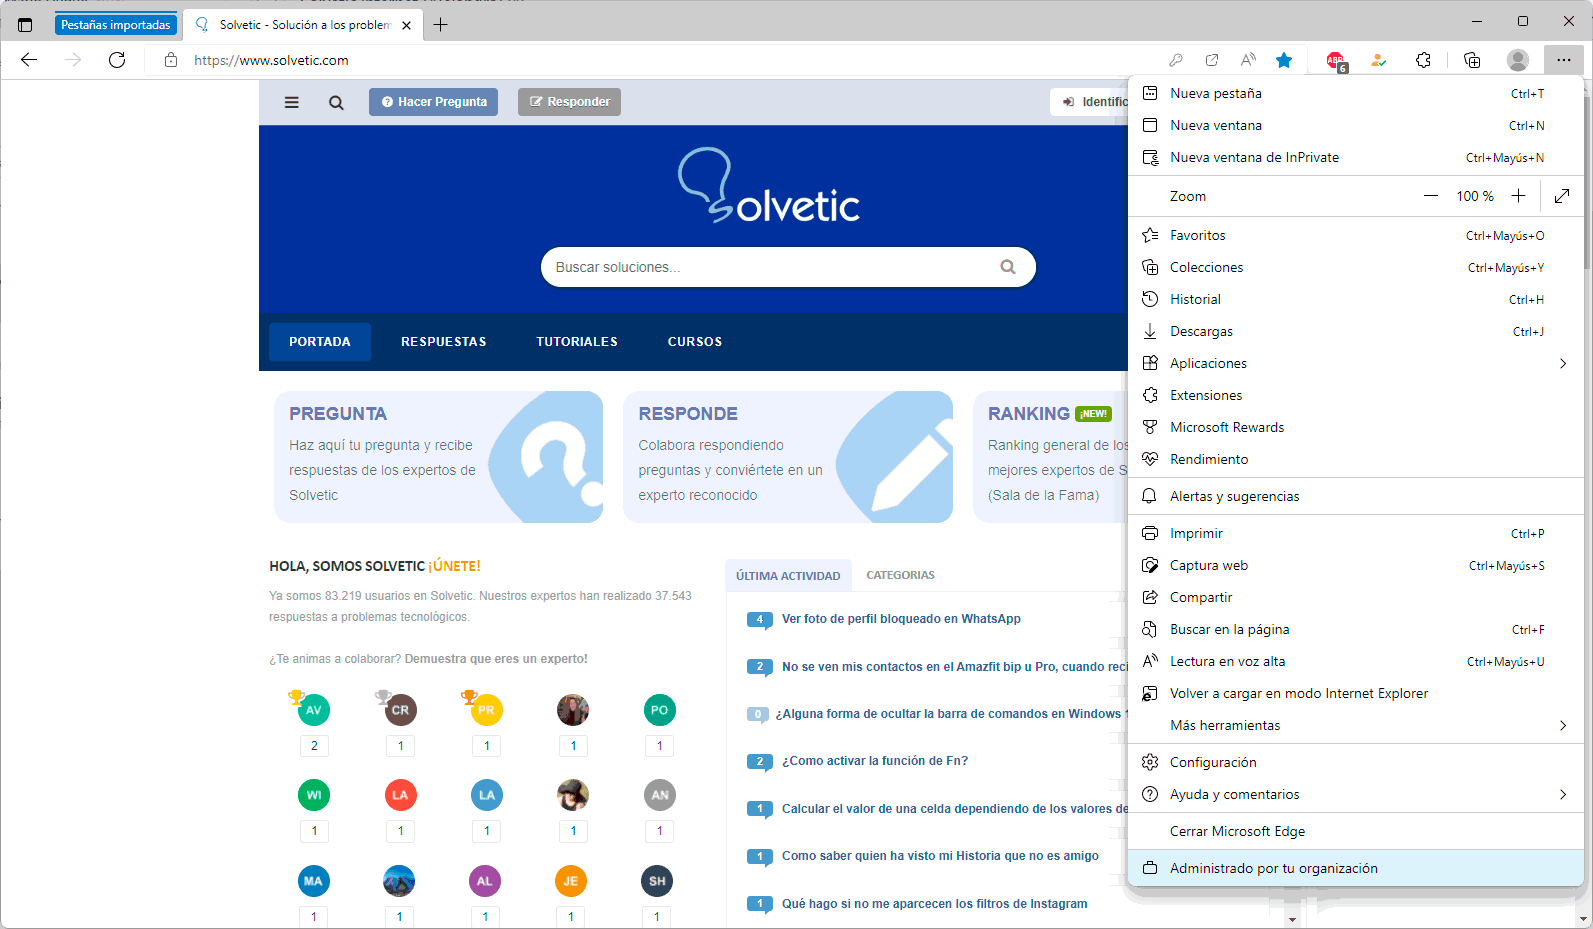Open the Adblock Plus extension icon
This screenshot has width=1593, height=929.
[1336, 61]
